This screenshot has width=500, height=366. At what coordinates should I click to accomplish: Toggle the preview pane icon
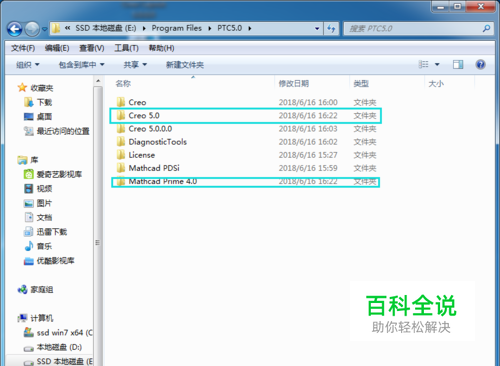click(458, 64)
